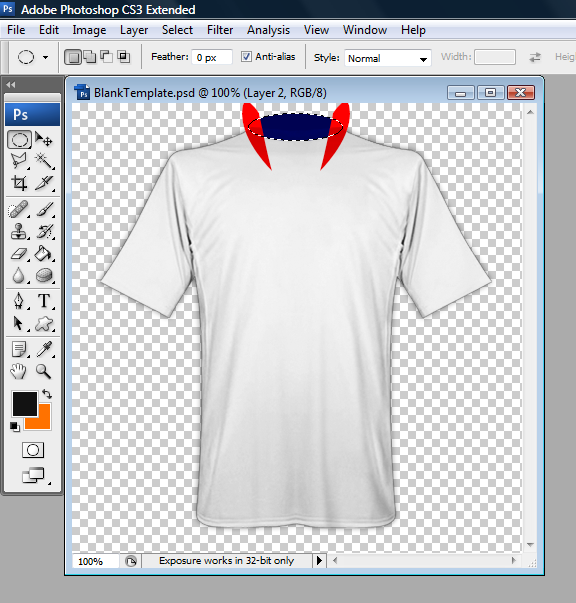
Task: Open the Help menu
Action: (x=413, y=30)
